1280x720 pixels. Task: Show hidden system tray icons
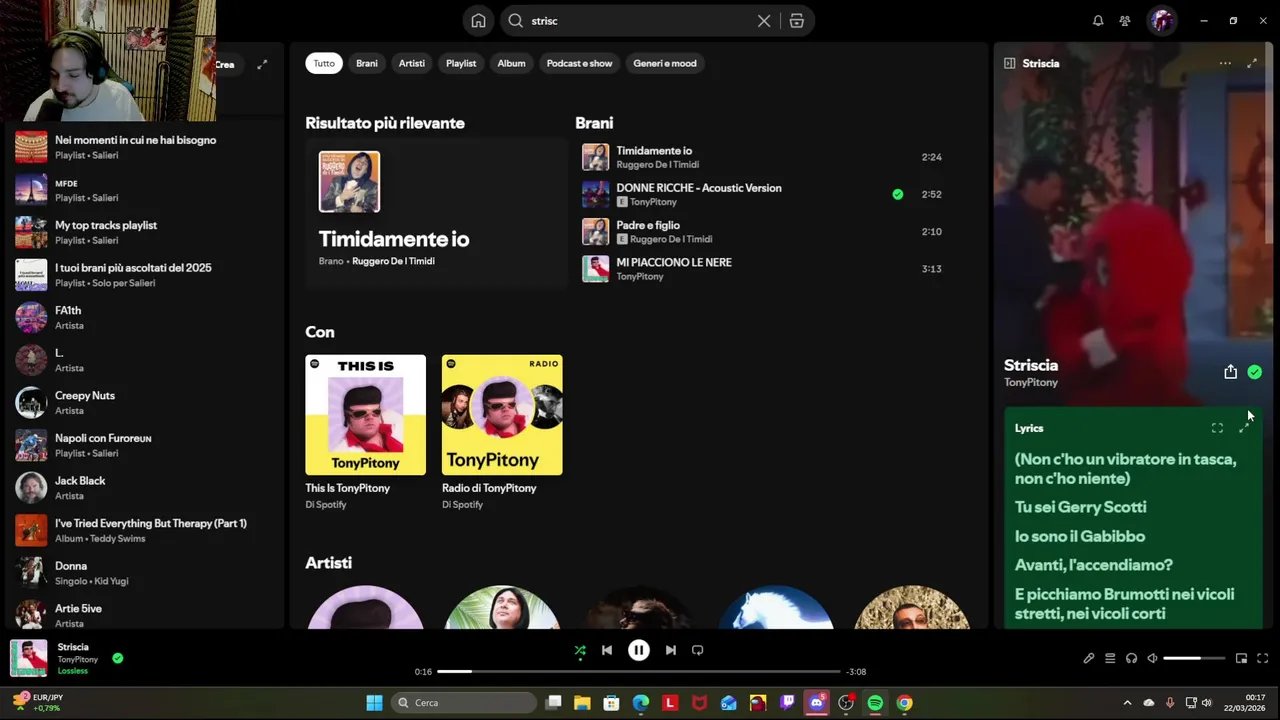1127,703
